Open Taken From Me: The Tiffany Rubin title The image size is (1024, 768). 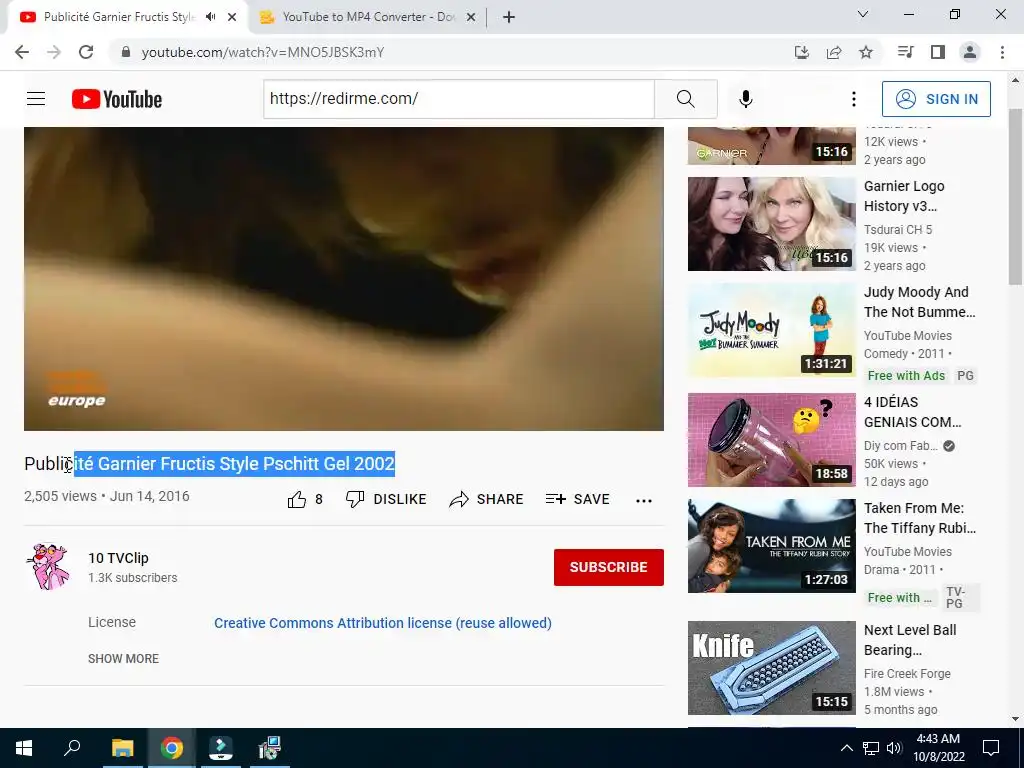tap(920, 518)
